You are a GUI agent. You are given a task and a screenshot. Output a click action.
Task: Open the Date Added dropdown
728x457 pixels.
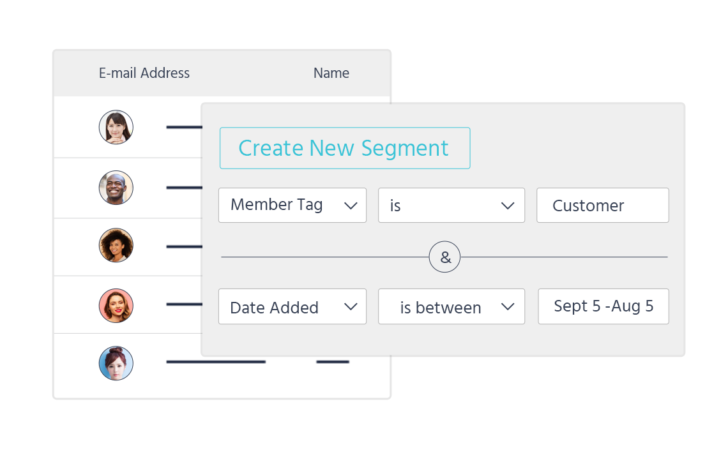pos(292,307)
